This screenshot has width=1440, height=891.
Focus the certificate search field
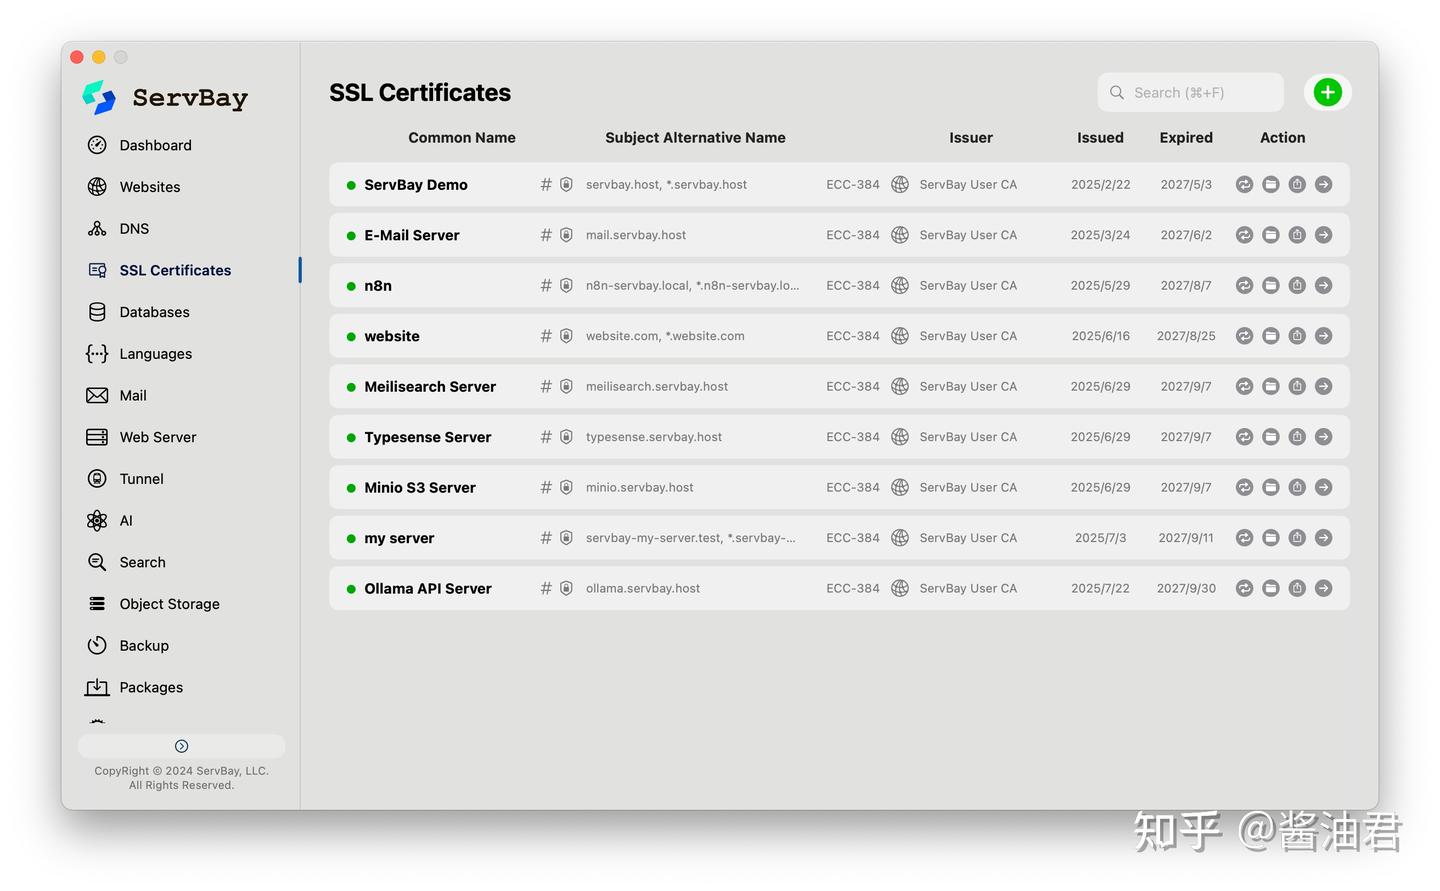pos(1190,92)
